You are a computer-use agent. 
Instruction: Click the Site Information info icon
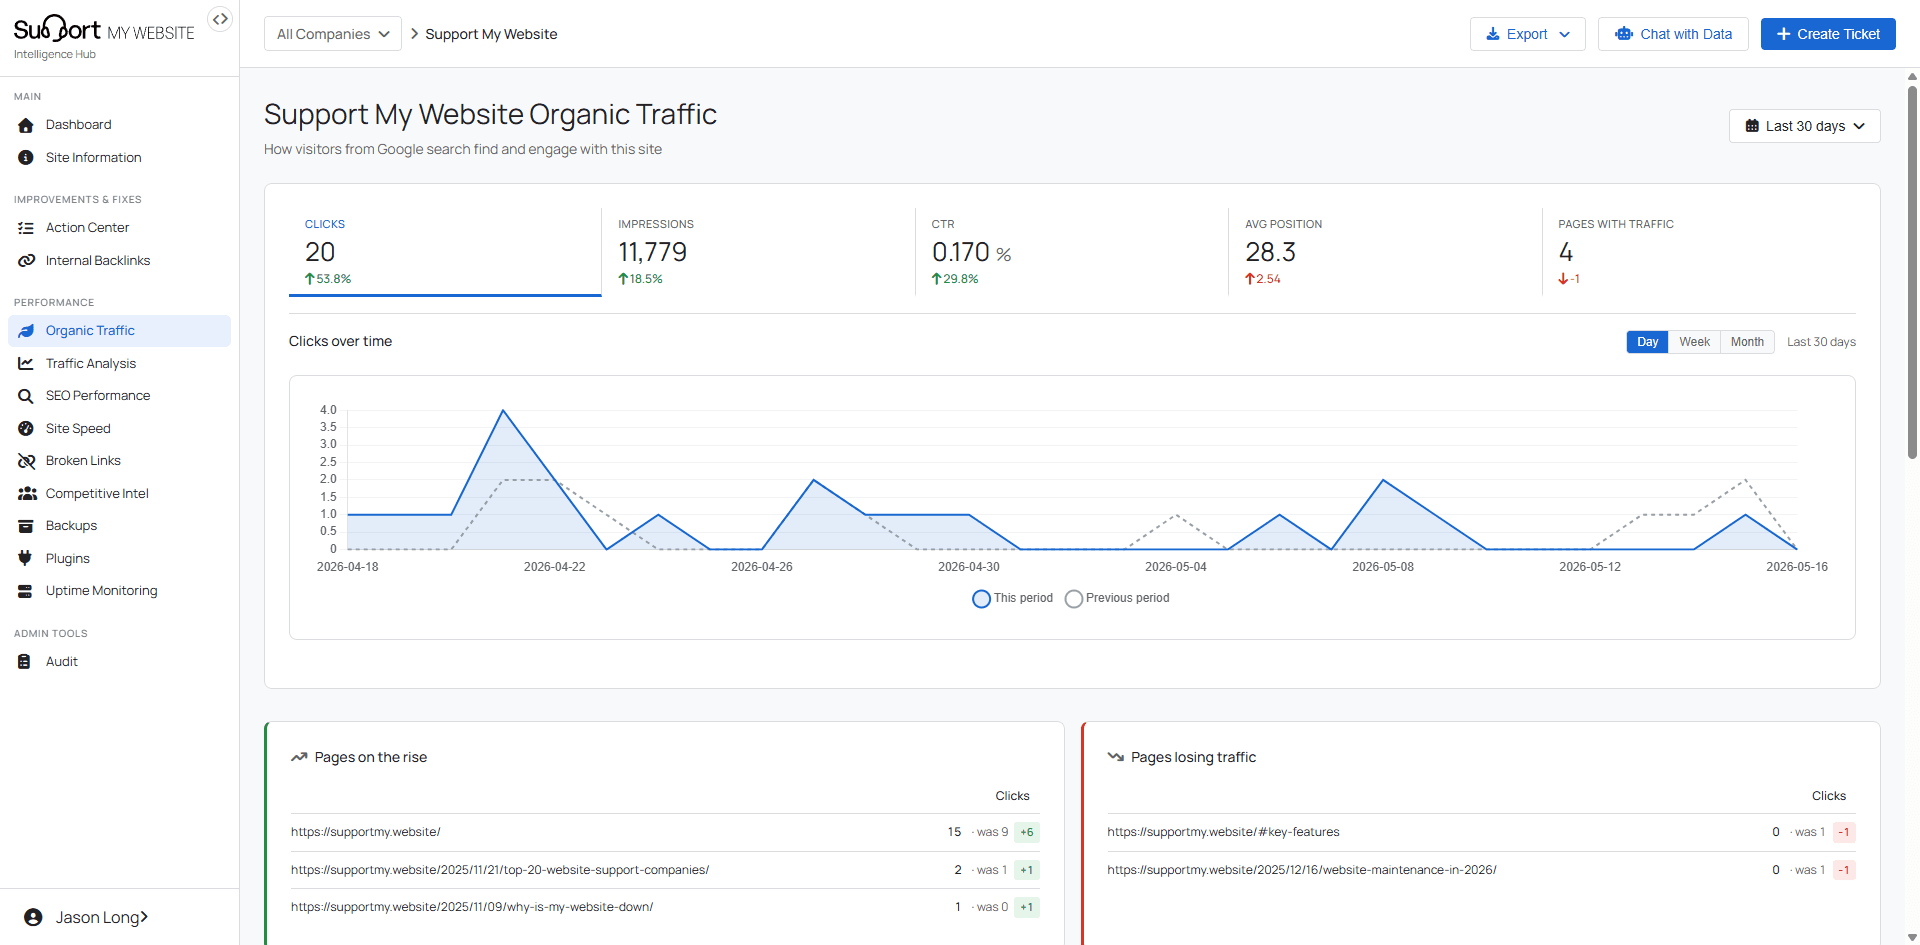[x=26, y=158]
